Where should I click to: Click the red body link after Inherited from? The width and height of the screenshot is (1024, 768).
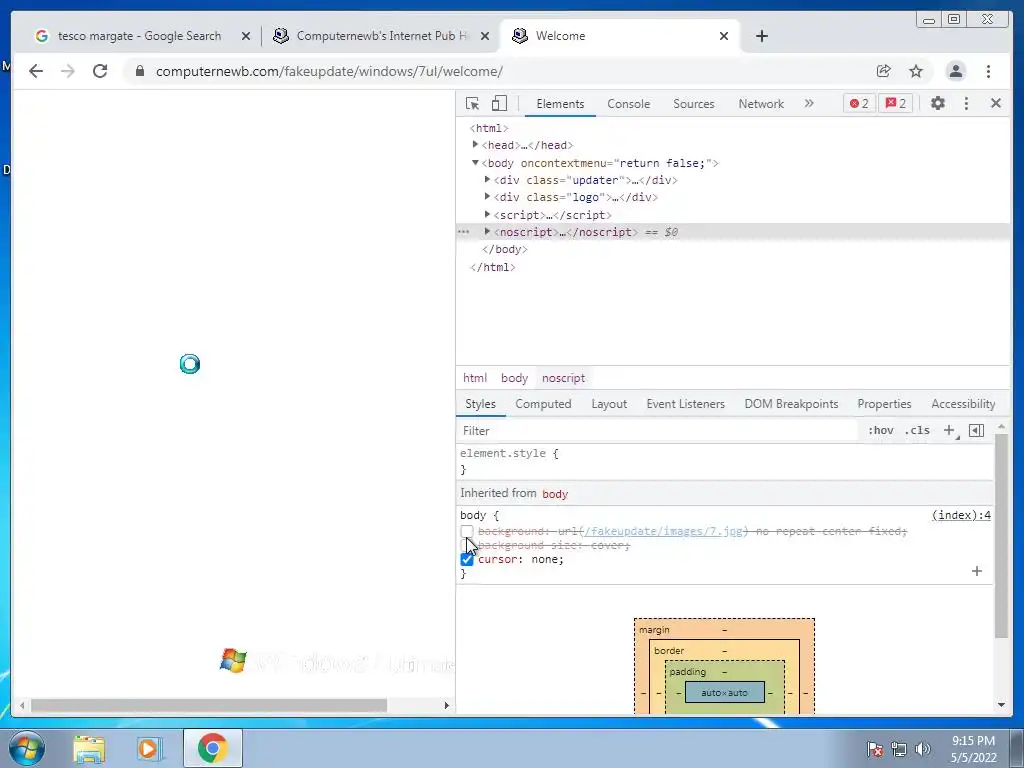click(x=555, y=494)
